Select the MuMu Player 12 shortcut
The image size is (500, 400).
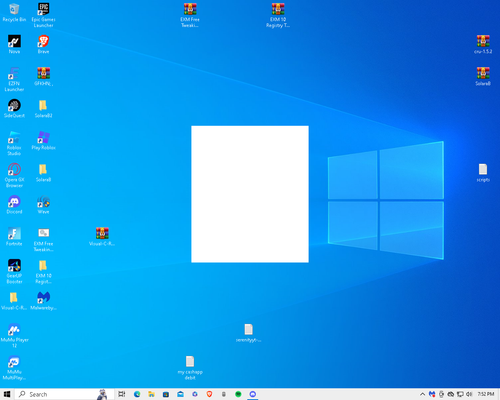click(14, 335)
